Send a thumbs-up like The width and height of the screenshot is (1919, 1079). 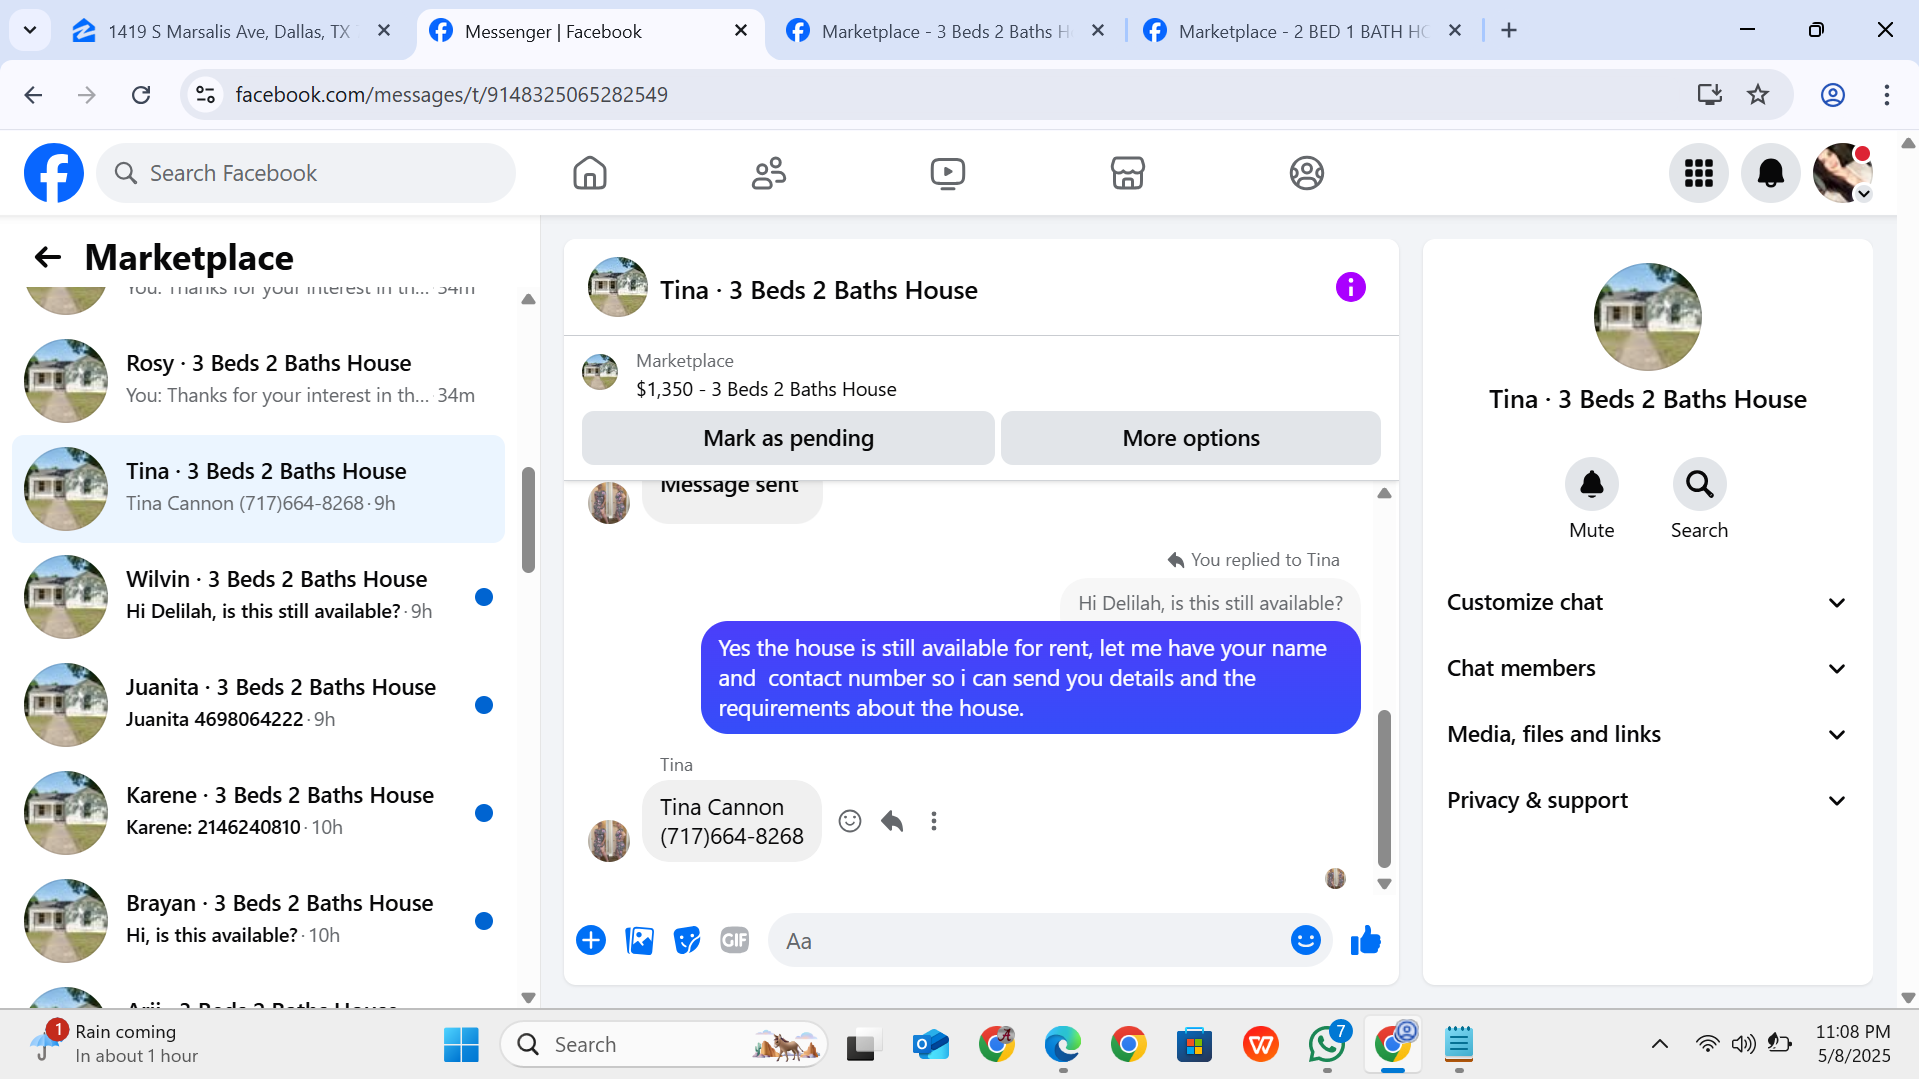[x=1365, y=940]
